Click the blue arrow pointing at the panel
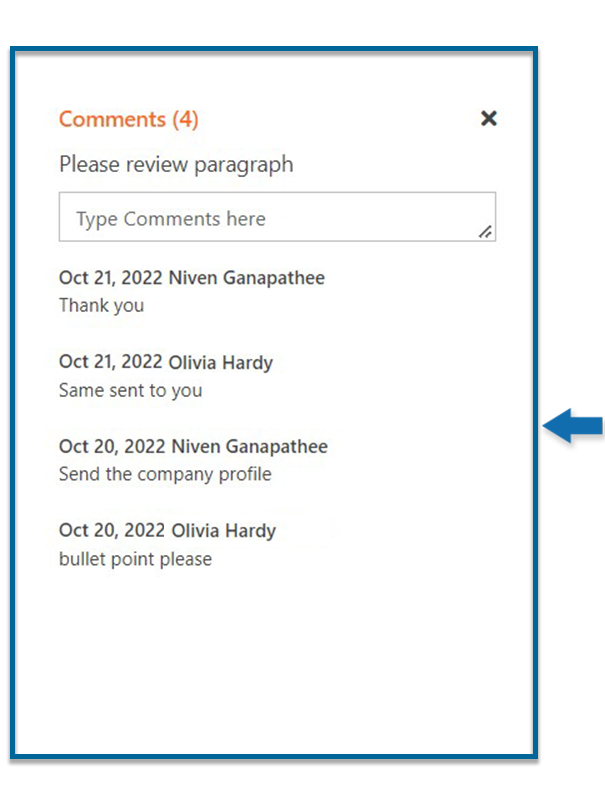 click(x=574, y=427)
